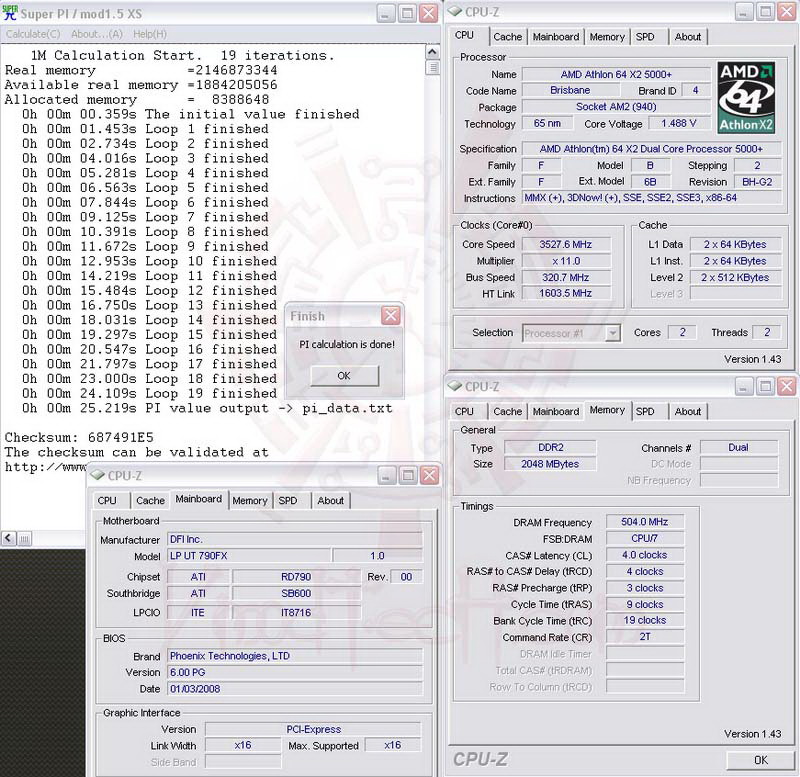Switch to About tab in top CPU-Z window
Screen dimensions: 800x777
687,37
